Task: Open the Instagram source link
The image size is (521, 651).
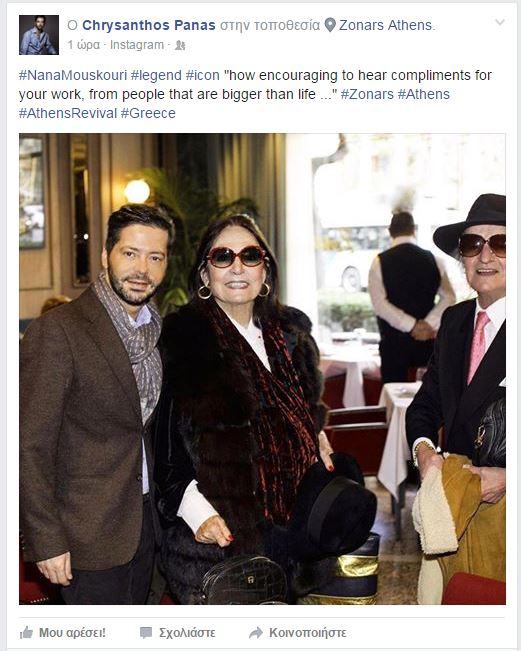Action: 137,45
